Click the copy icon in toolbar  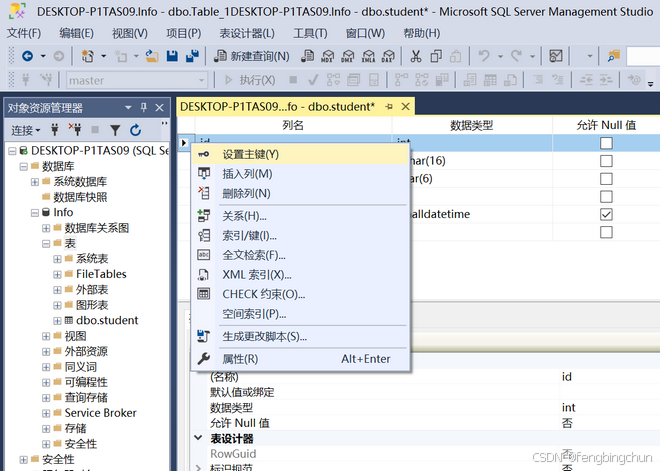click(x=436, y=56)
